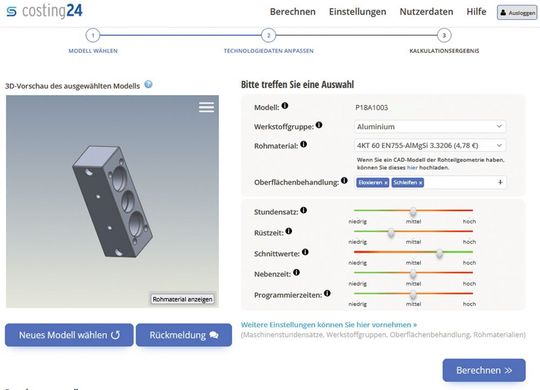Screen dimensions: 540x390
Task: Show info icon next to Schnittwerte
Action: click(305, 252)
